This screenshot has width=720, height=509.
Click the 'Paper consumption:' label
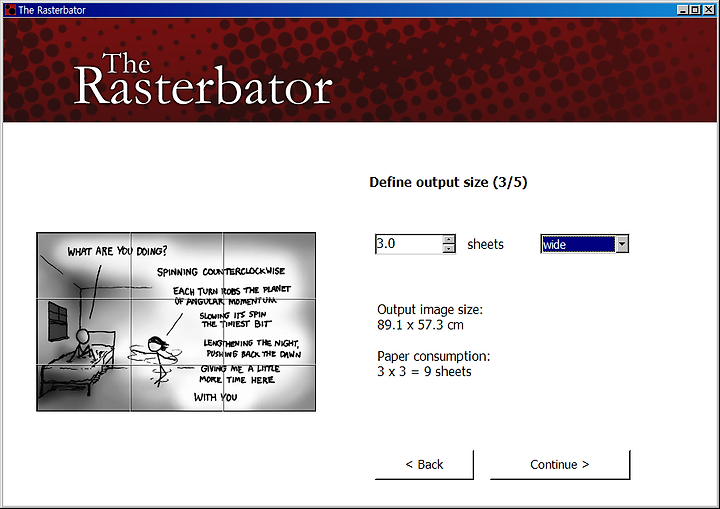point(433,356)
